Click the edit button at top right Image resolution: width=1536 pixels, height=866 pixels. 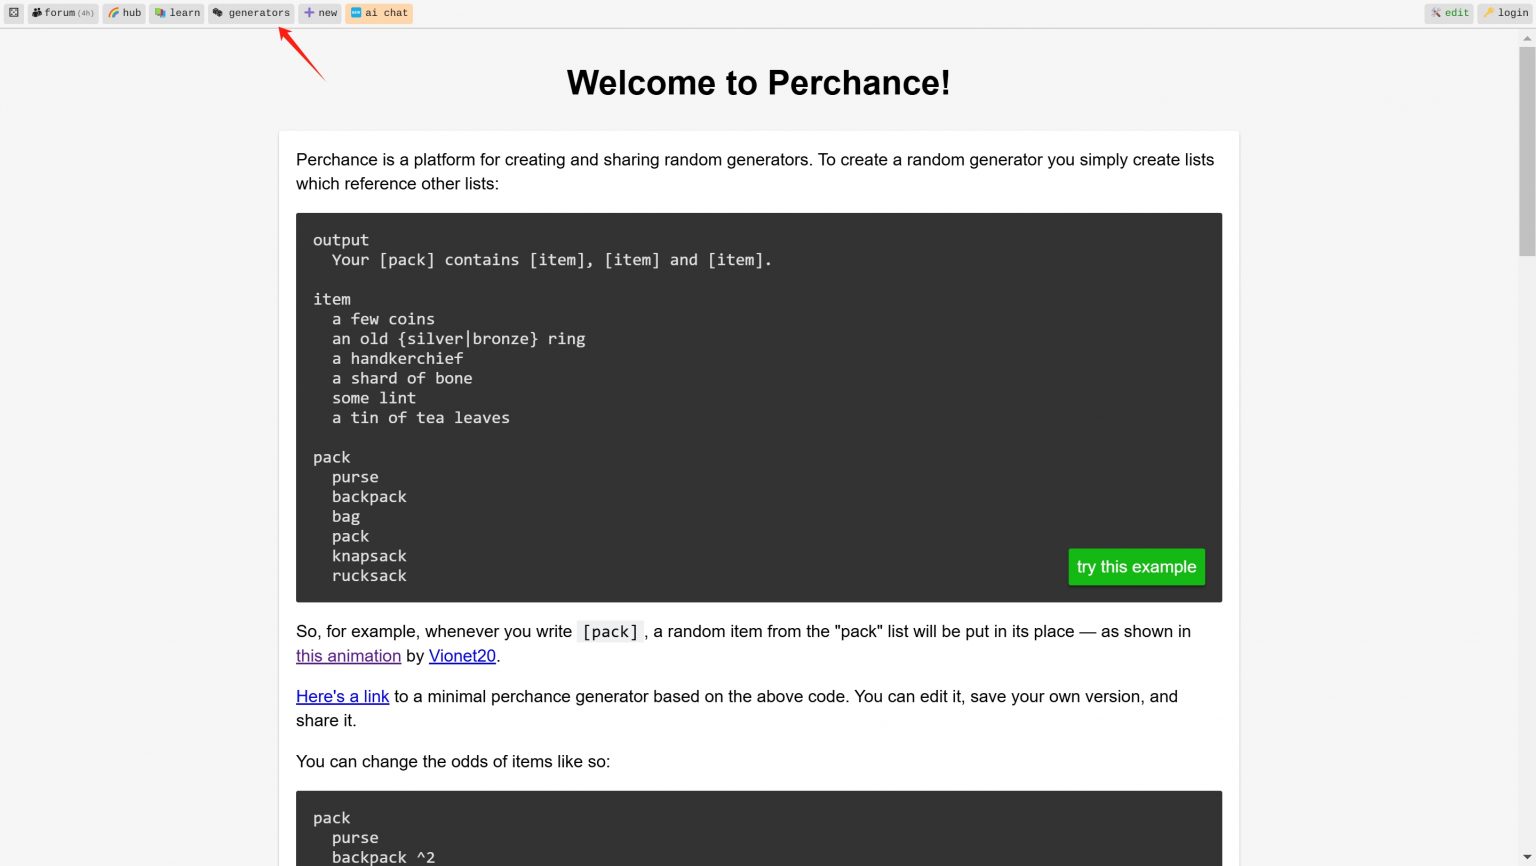tap(1448, 13)
